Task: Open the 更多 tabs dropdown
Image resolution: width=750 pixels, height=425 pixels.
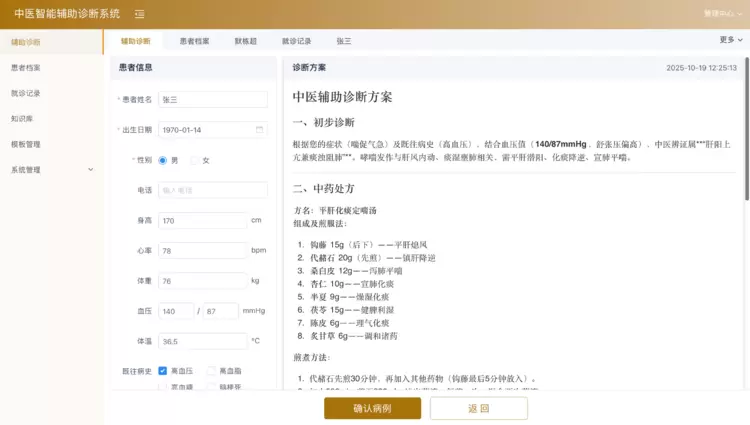Action: pyautogui.click(x=730, y=40)
